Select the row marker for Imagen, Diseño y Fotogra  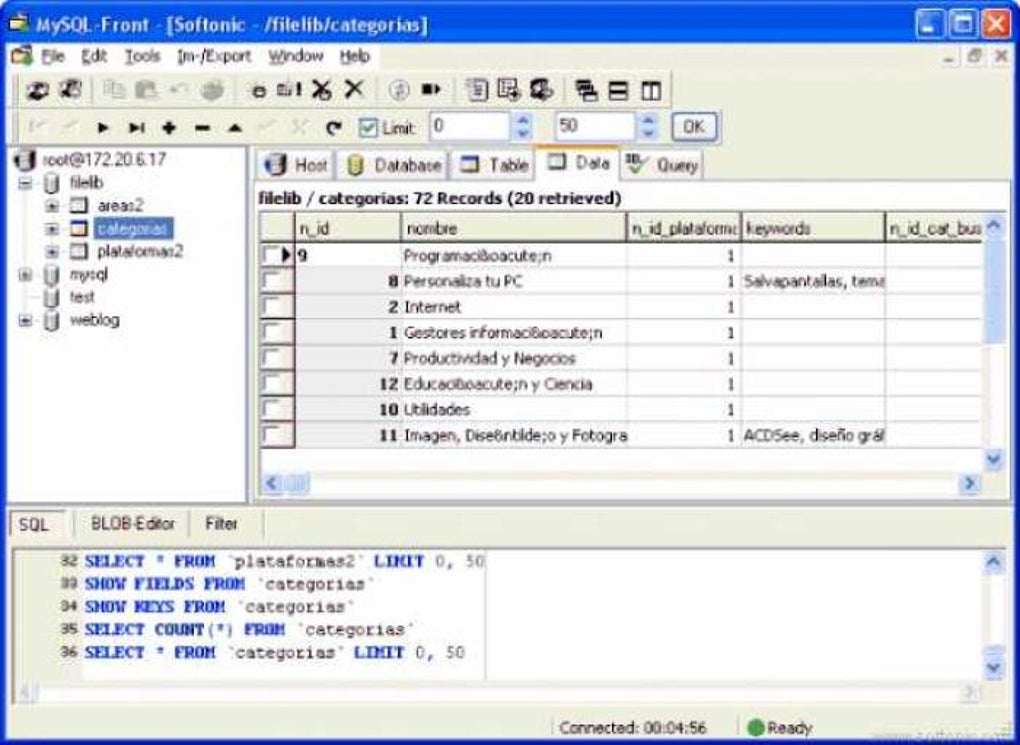click(x=276, y=435)
